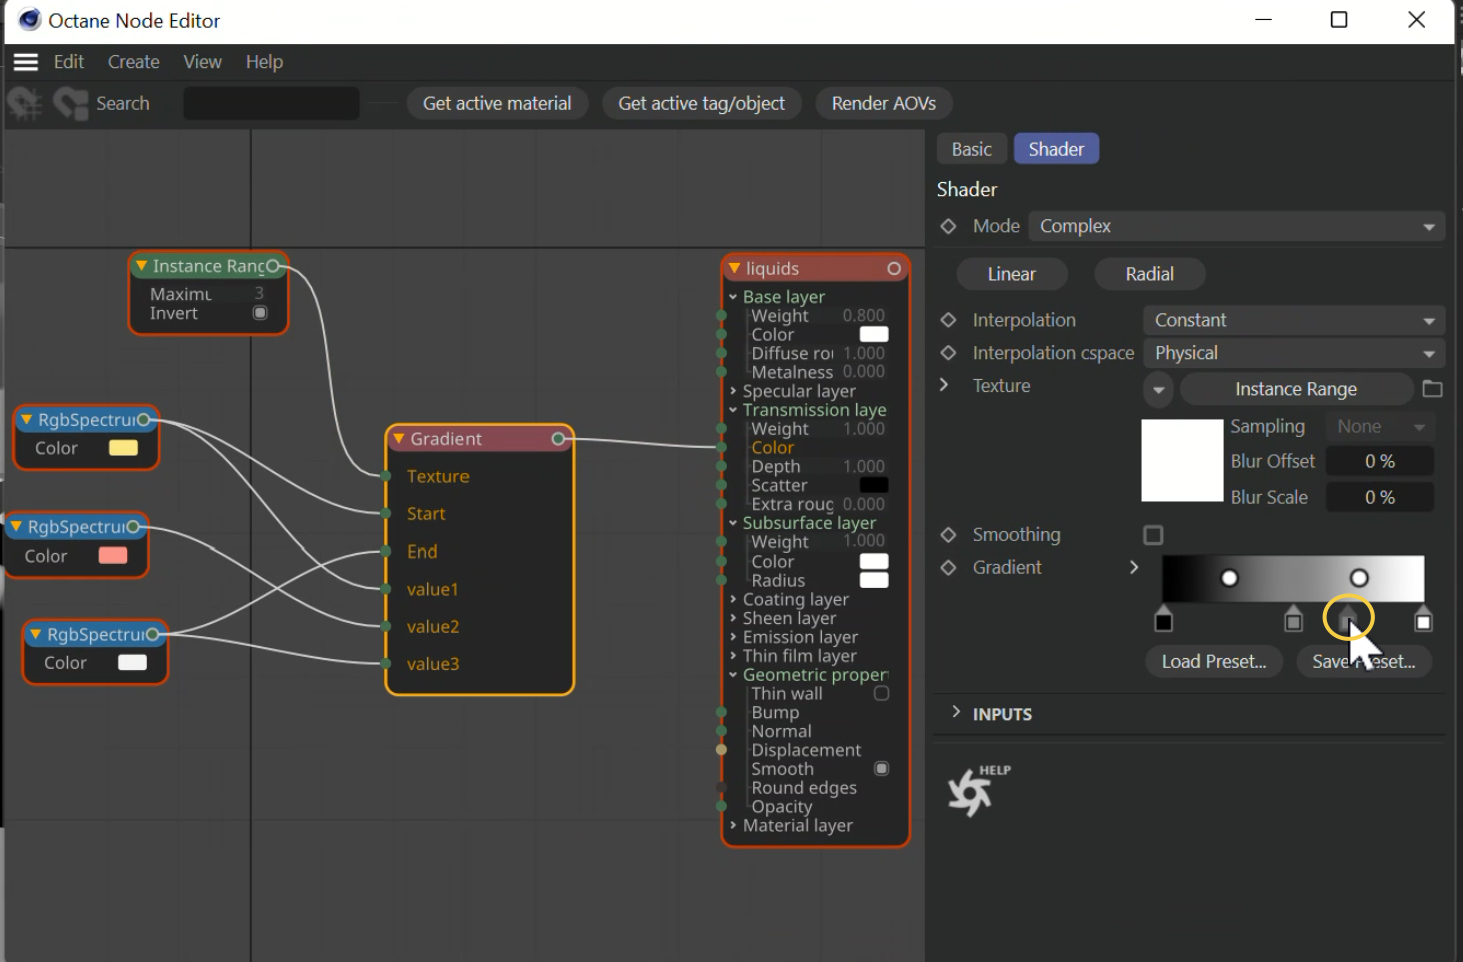Screen dimensions: 1463x962
Task: Click the value2 input port on Gradient node
Action: click(x=386, y=626)
